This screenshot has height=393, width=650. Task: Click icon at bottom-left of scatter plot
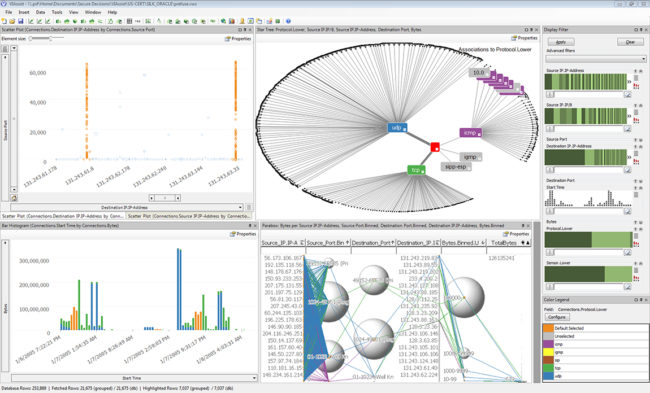[x=14, y=198]
